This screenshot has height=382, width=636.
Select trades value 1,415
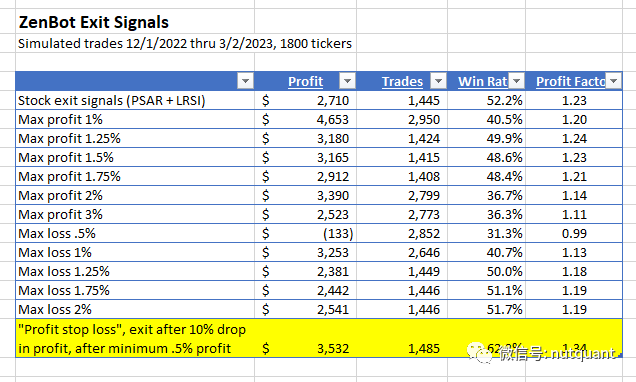click(x=424, y=158)
